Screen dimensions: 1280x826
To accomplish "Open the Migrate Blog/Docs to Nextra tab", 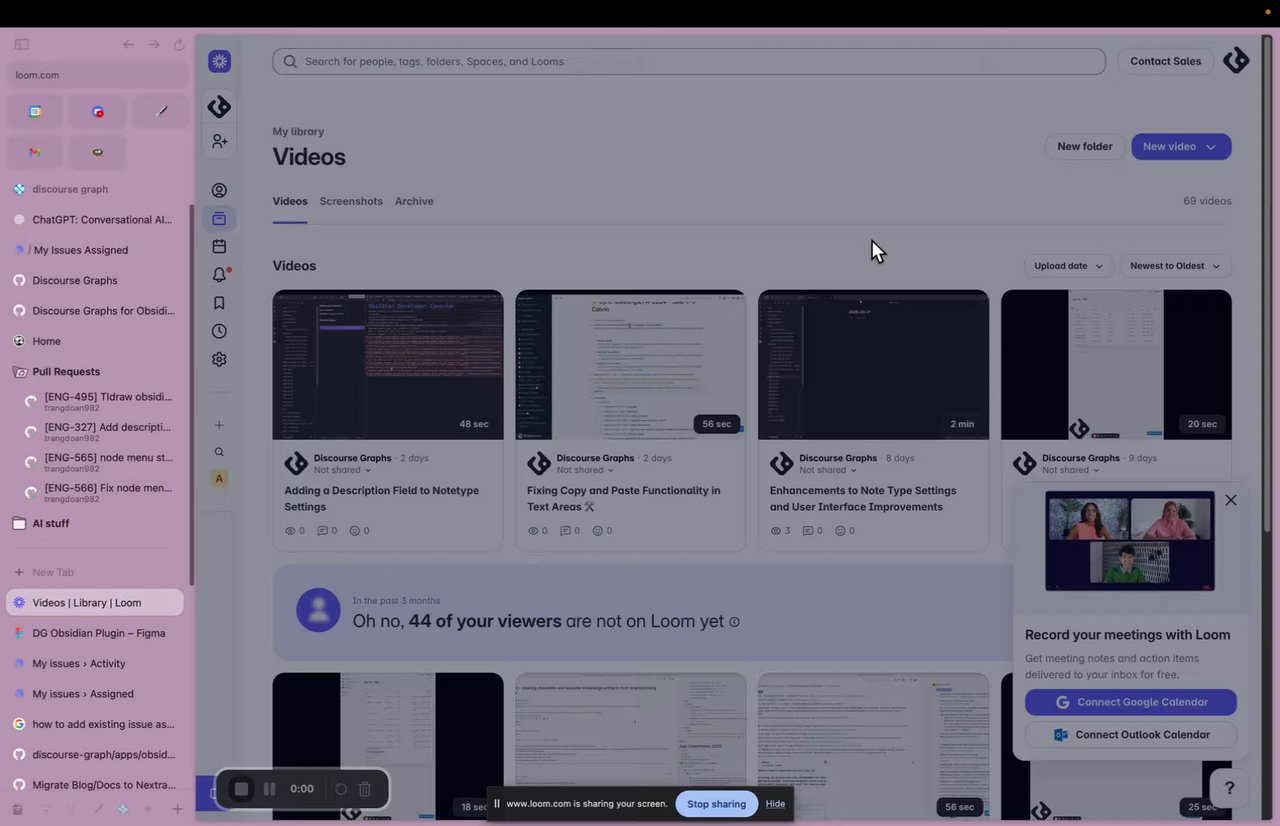I will point(95,785).
